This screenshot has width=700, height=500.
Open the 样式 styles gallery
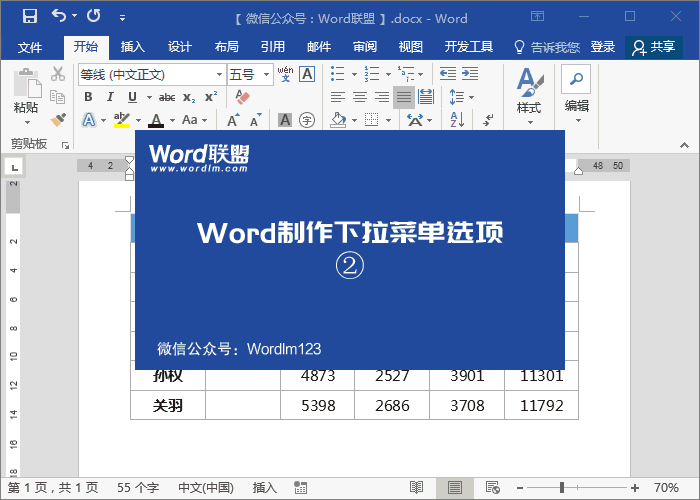pos(529,96)
